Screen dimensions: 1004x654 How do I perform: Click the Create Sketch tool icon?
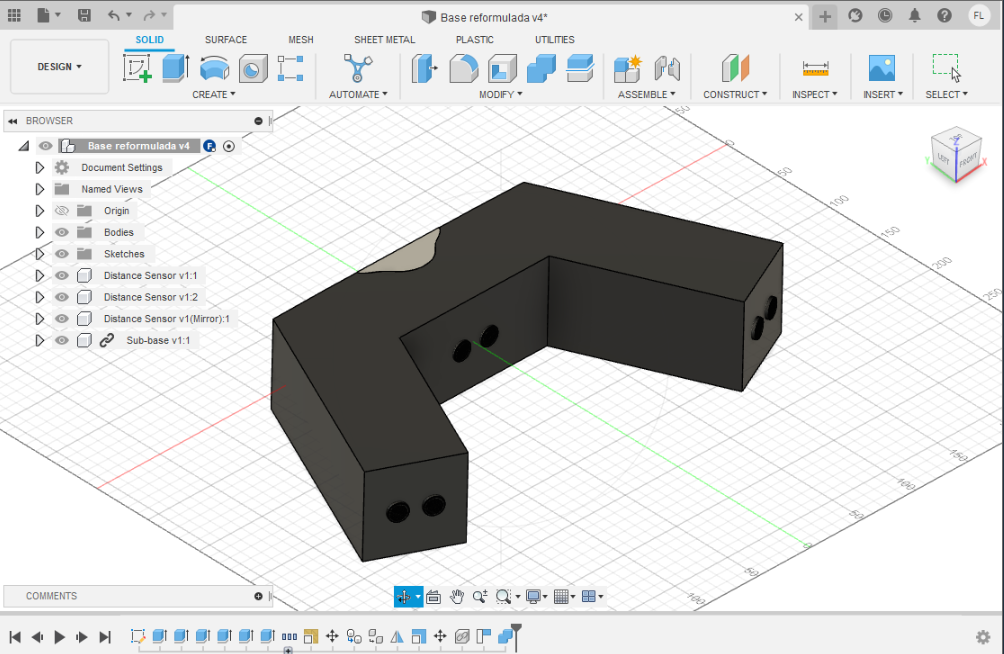click(137, 69)
